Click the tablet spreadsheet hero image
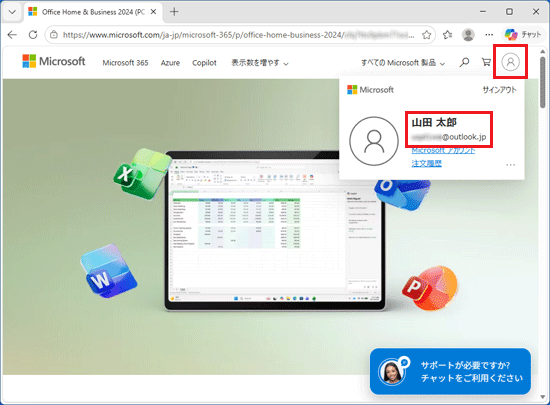The height and width of the screenshot is (405, 550). point(275,231)
